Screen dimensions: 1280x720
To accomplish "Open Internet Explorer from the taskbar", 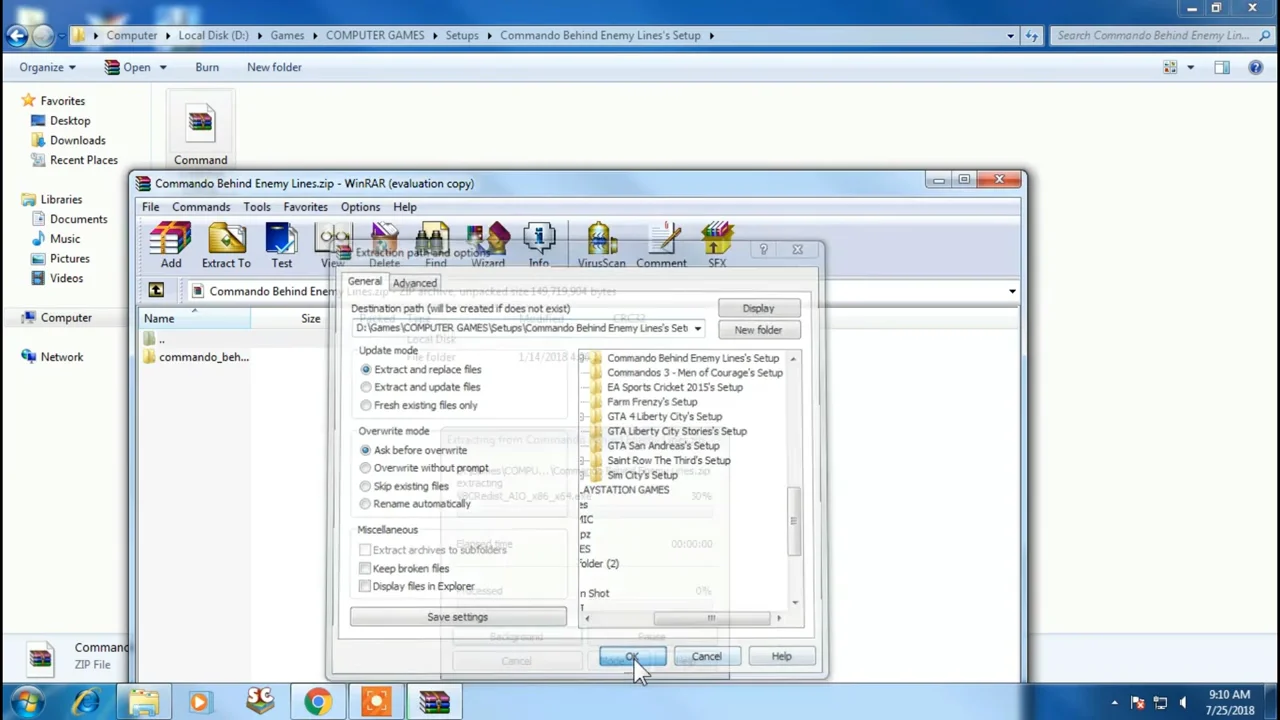I will tap(86, 702).
